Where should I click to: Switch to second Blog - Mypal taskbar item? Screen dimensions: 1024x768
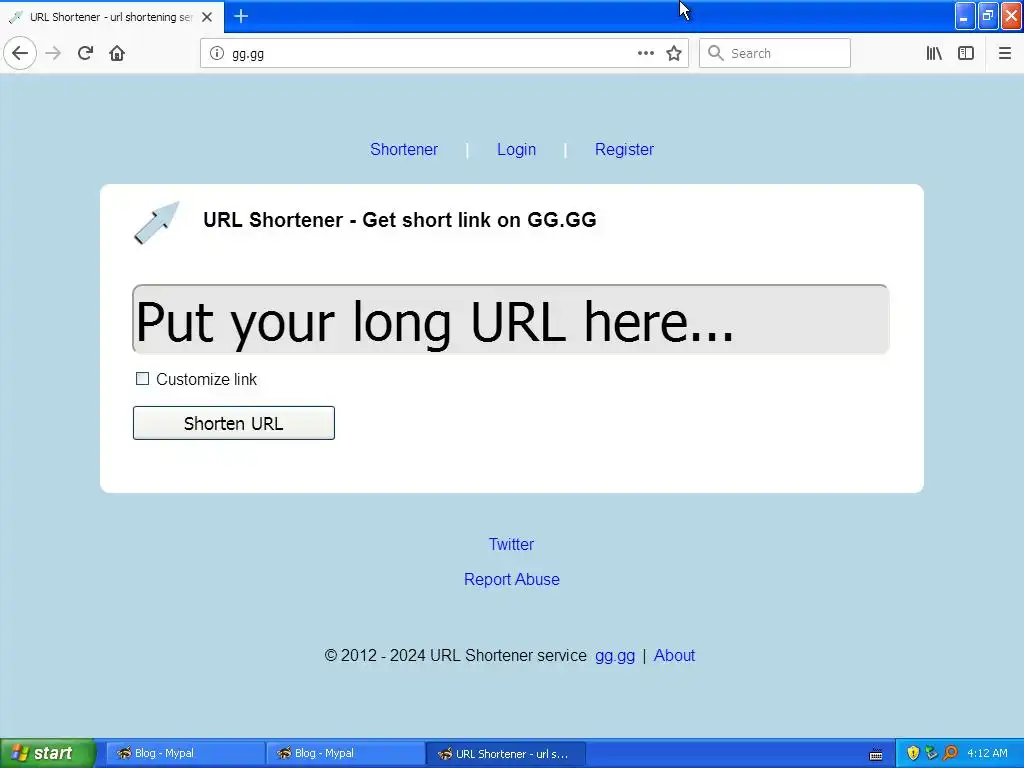click(345, 753)
